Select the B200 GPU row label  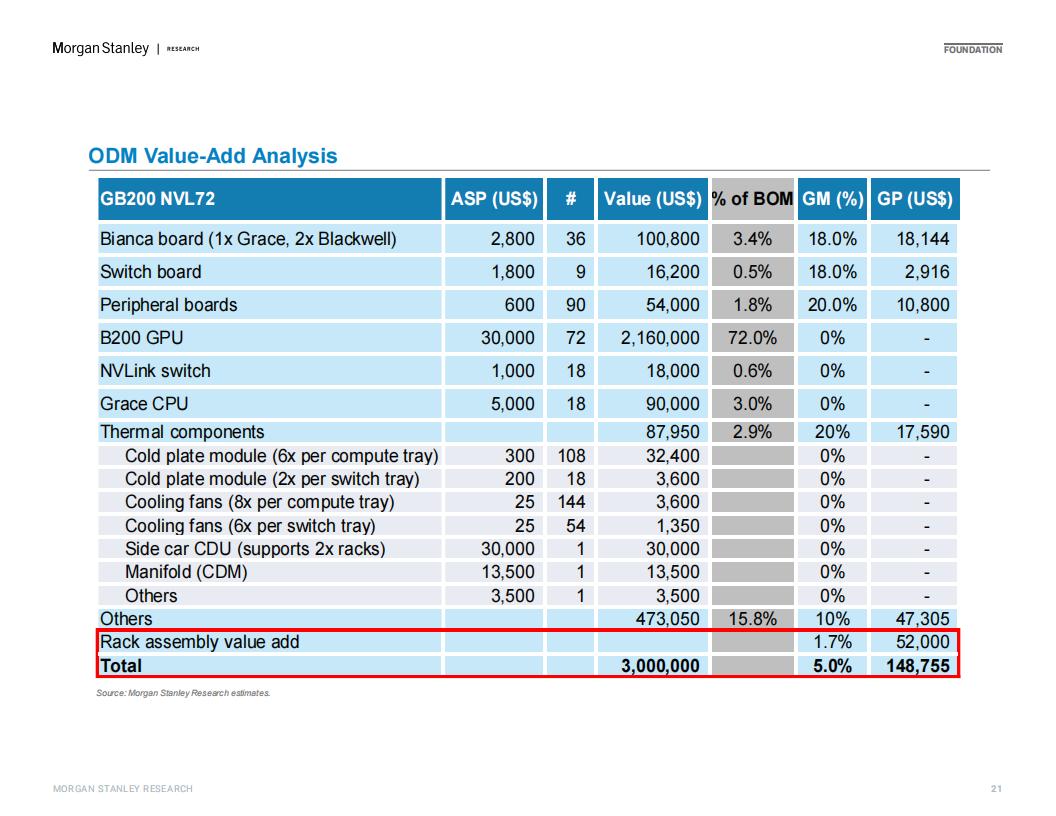coord(141,338)
